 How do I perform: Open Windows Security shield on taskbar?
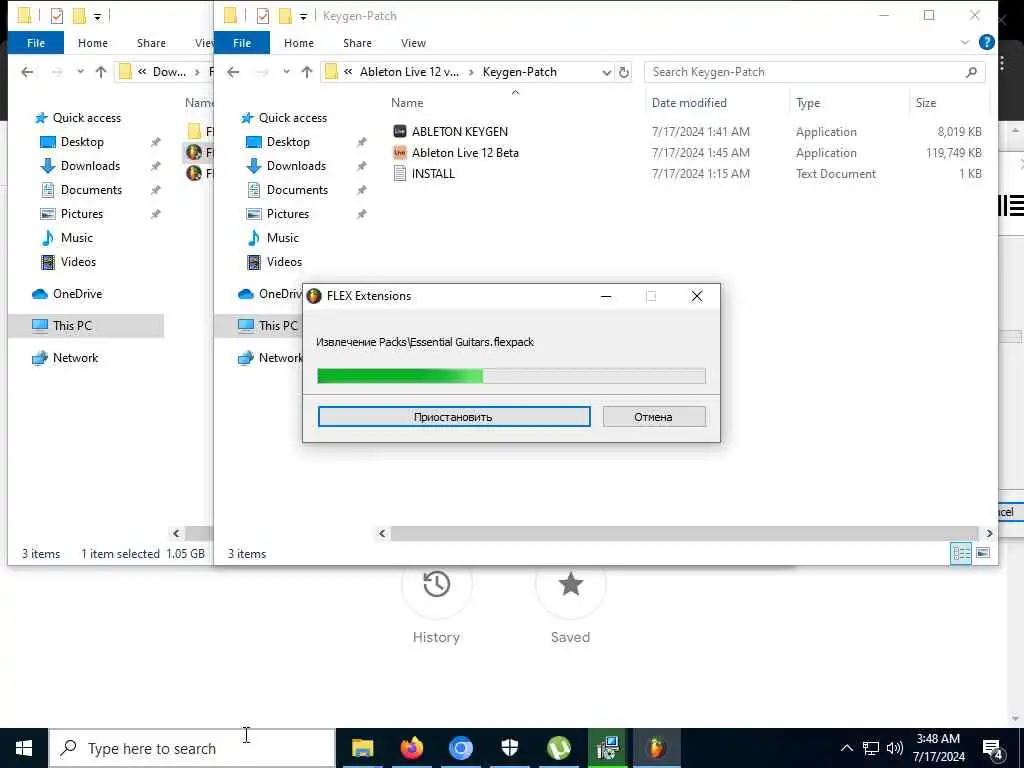(x=509, y=748)
